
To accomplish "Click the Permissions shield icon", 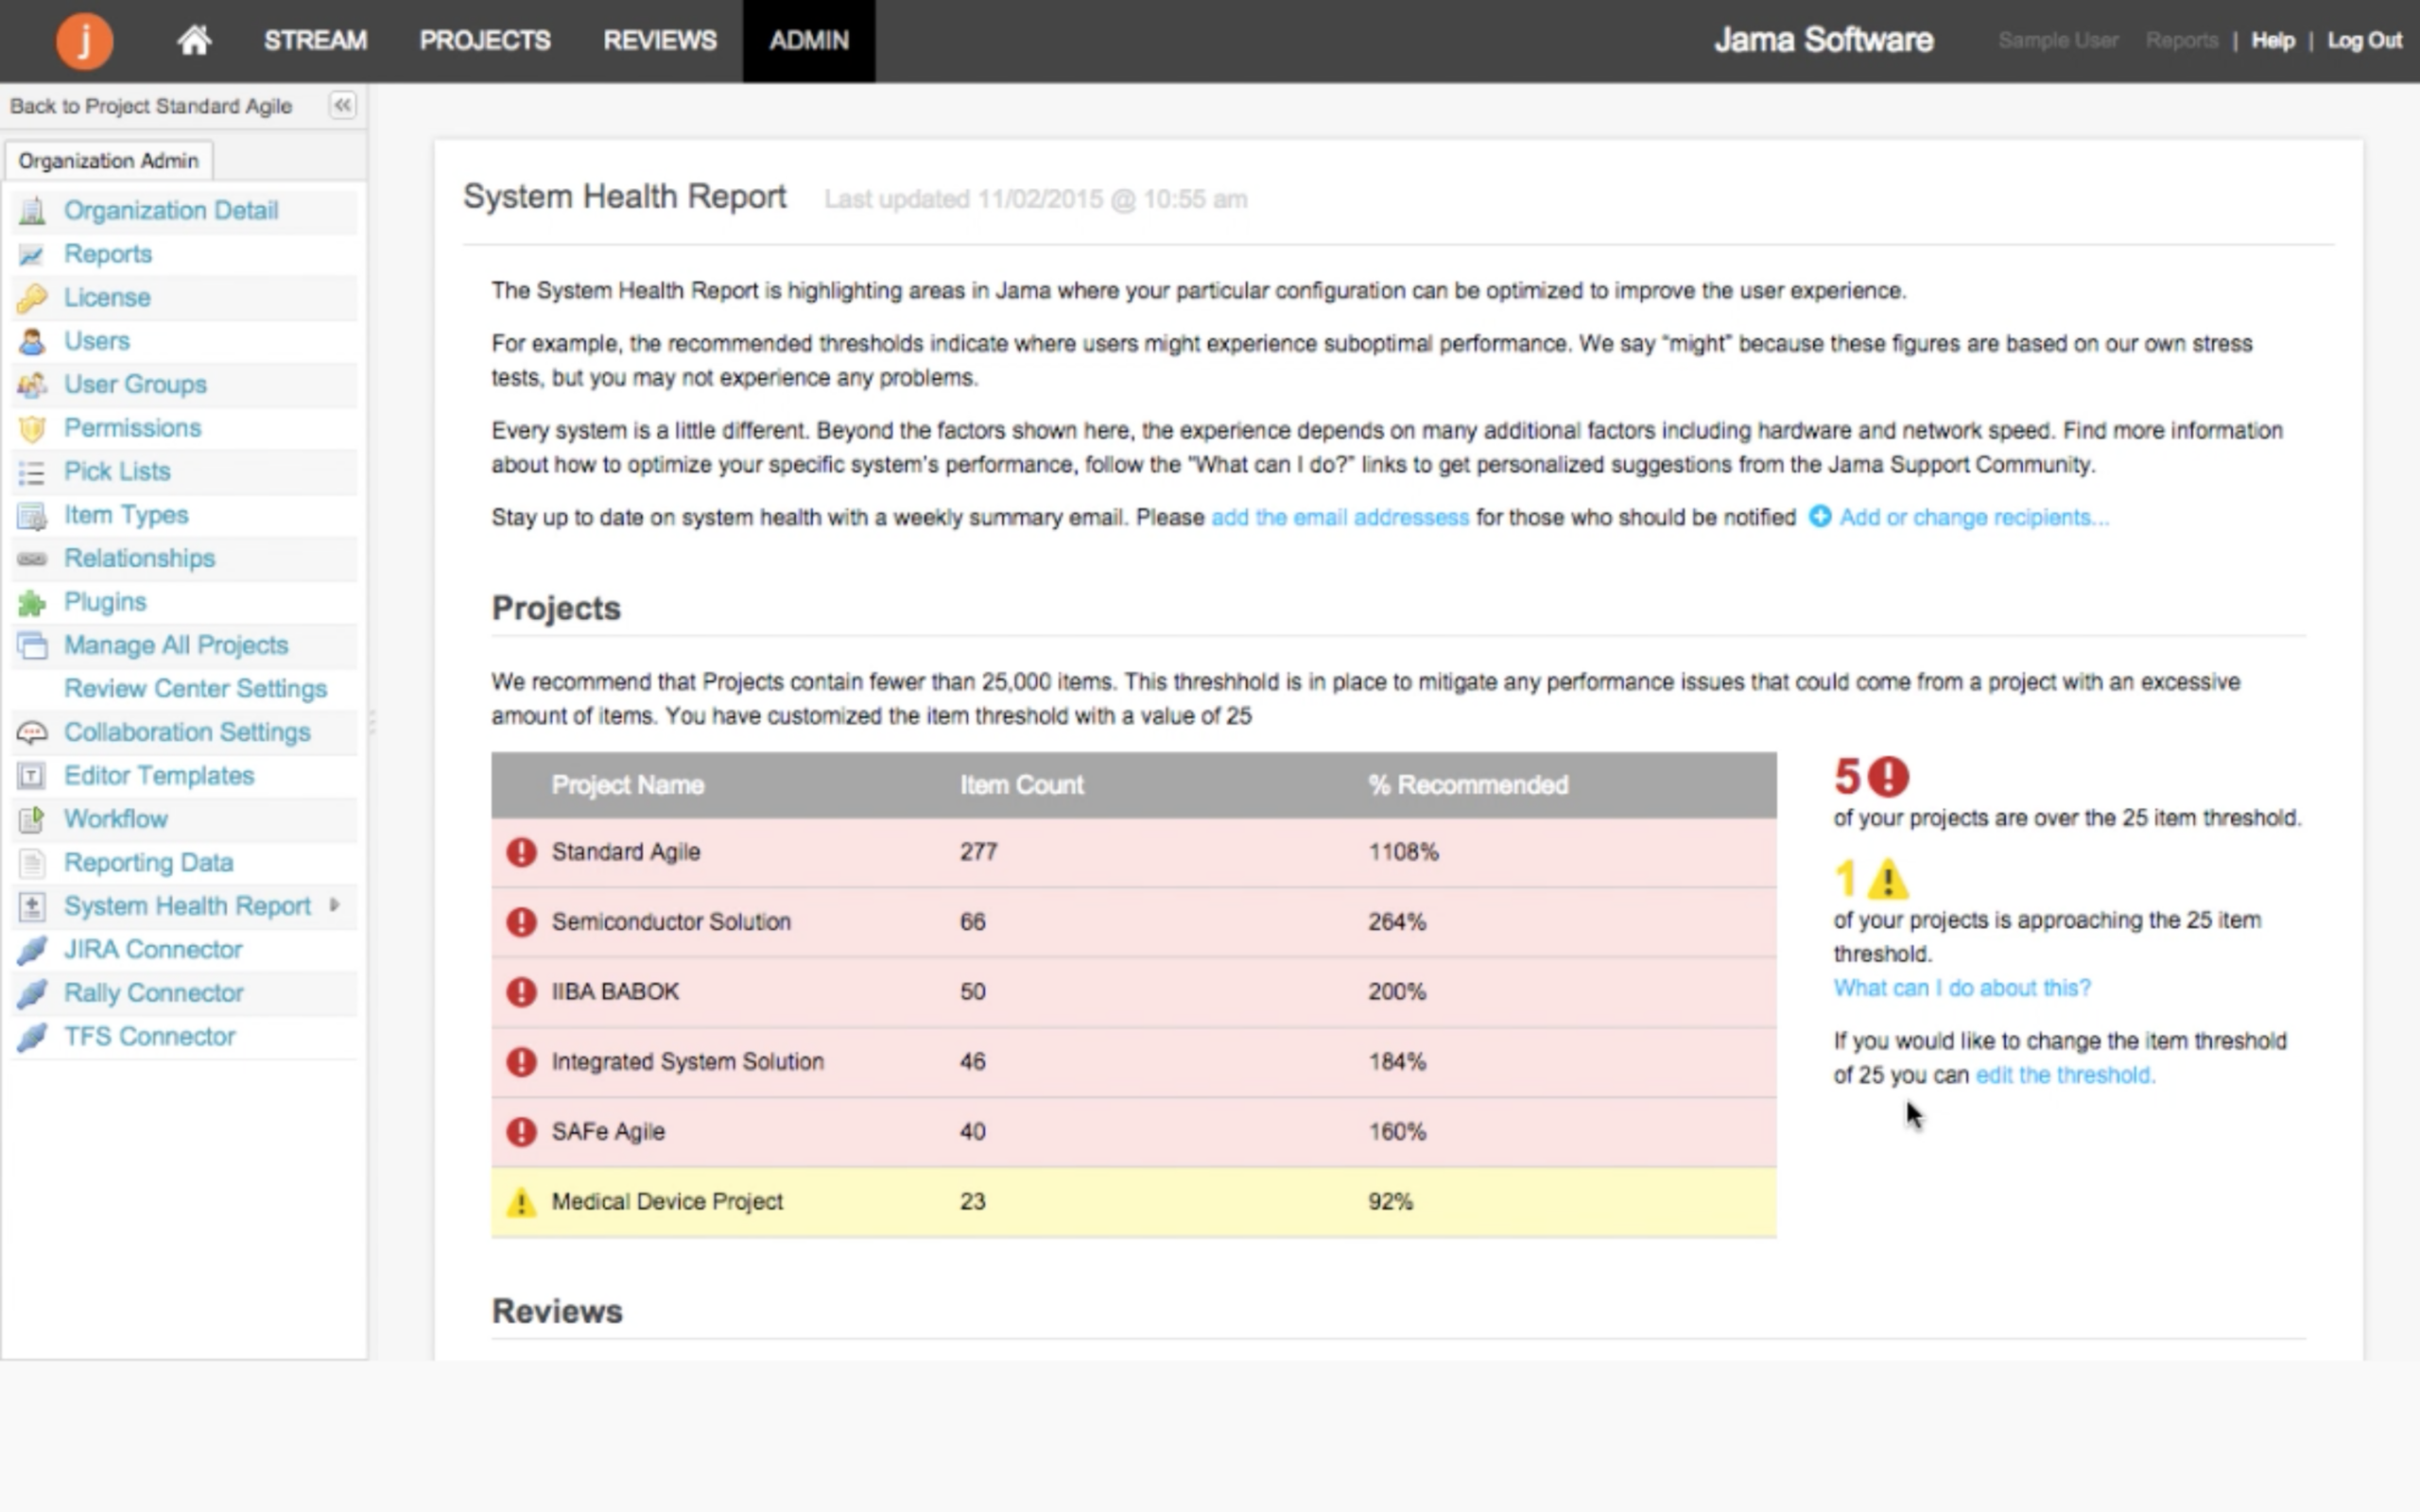I will pyautogui.click(x=32, y=429).
